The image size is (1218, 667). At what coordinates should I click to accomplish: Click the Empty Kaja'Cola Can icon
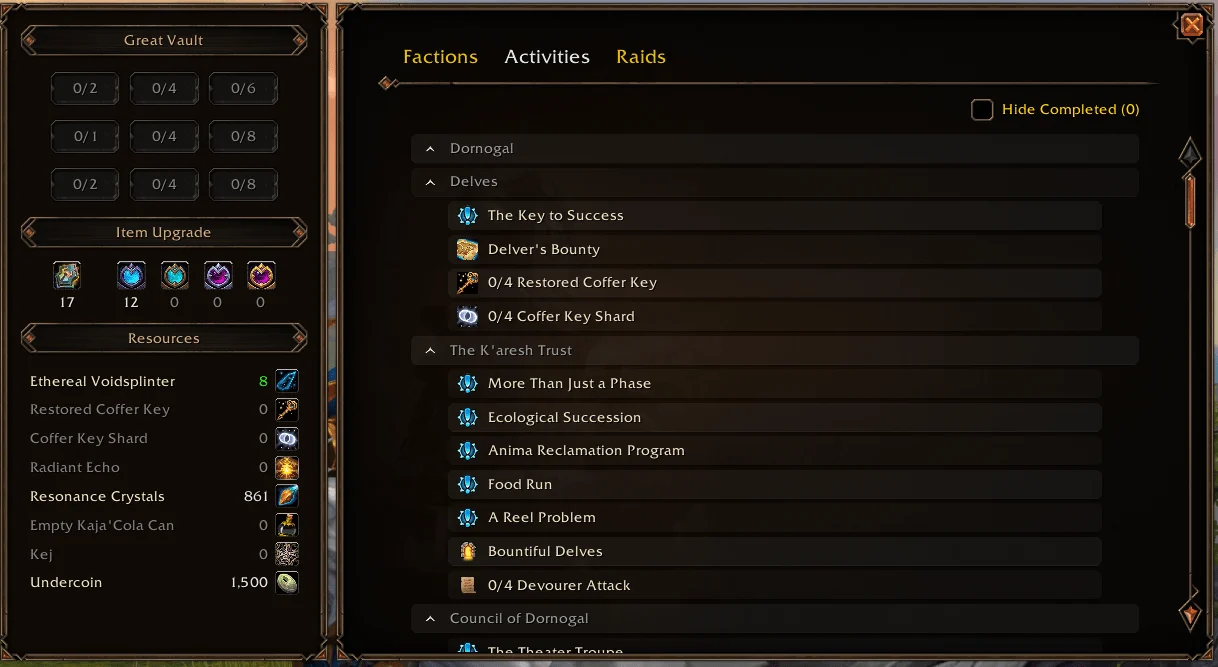[x=287, y=525]
